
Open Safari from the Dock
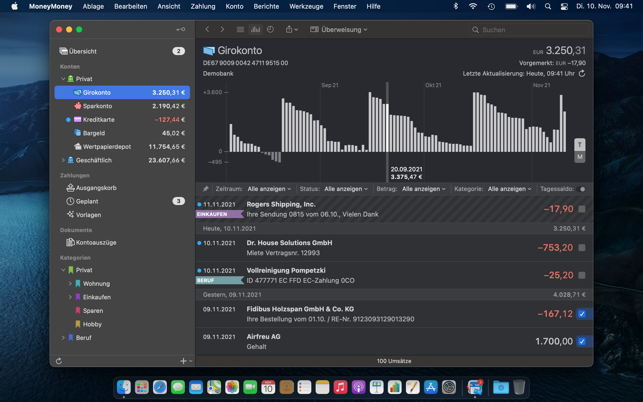click(x=160, y=387)
